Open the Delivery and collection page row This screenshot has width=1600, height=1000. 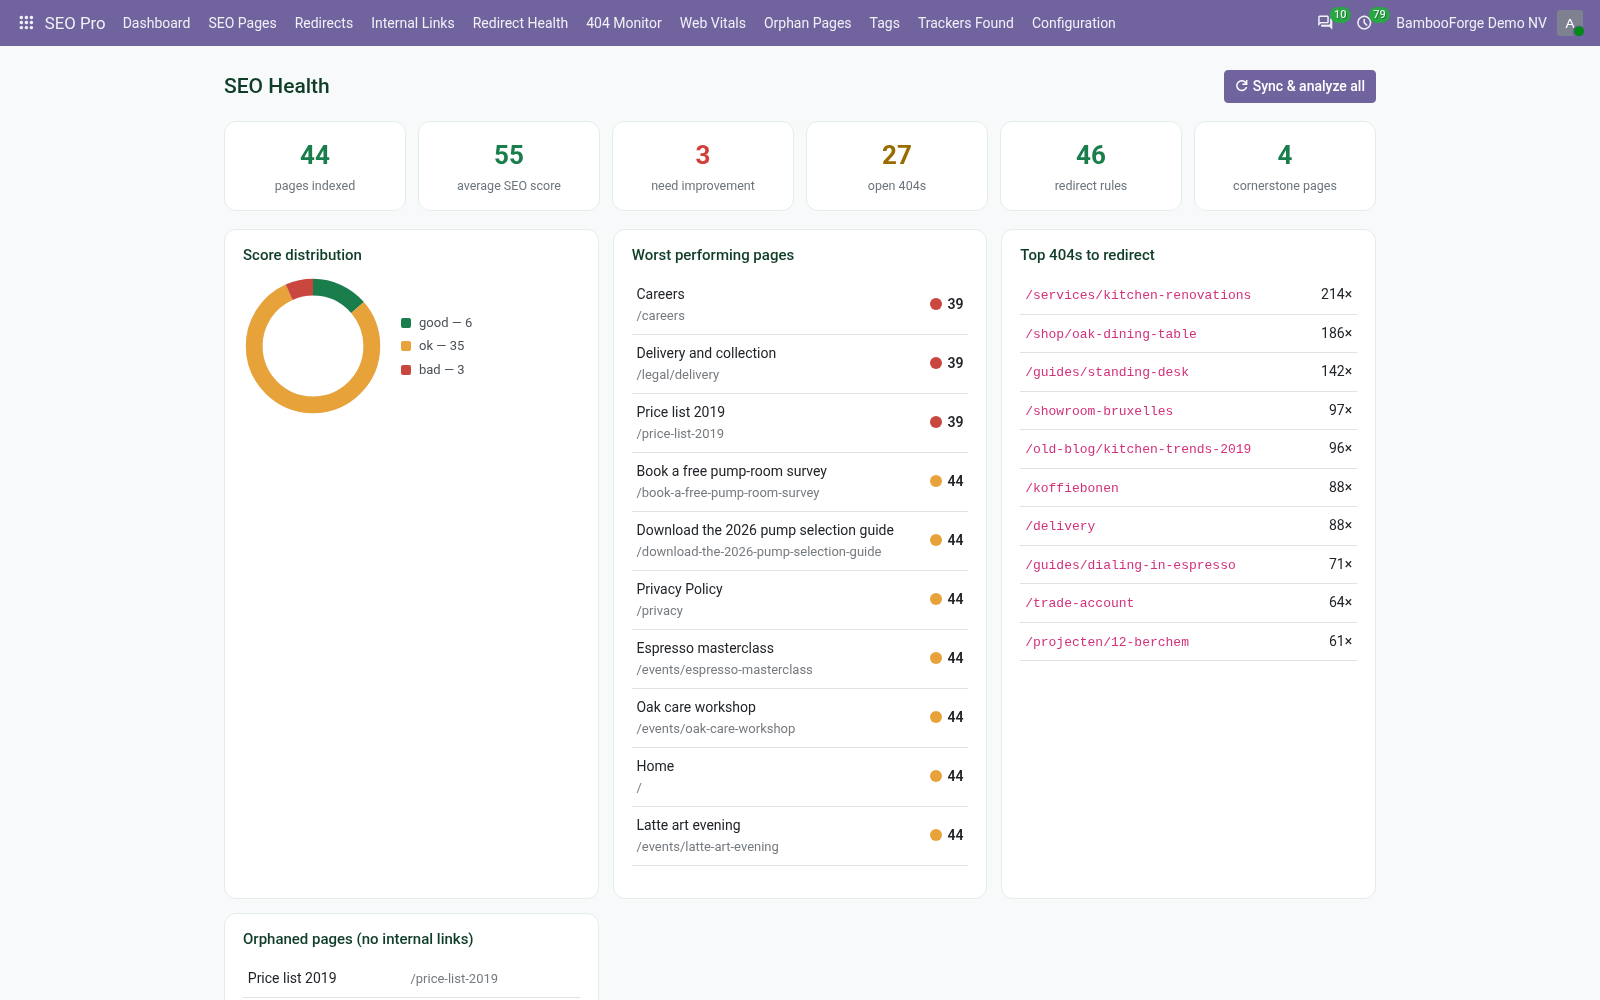coord(800,364)
